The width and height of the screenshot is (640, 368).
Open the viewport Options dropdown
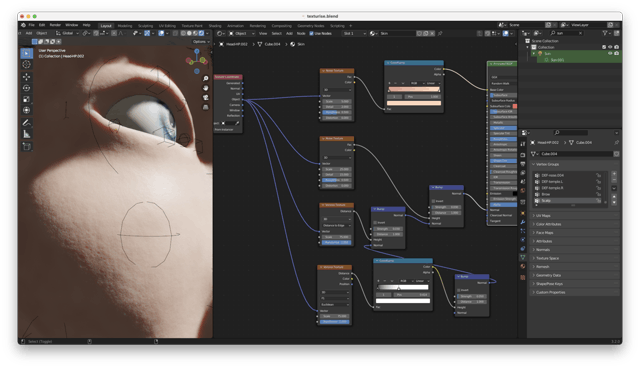(x=201, y=42)
